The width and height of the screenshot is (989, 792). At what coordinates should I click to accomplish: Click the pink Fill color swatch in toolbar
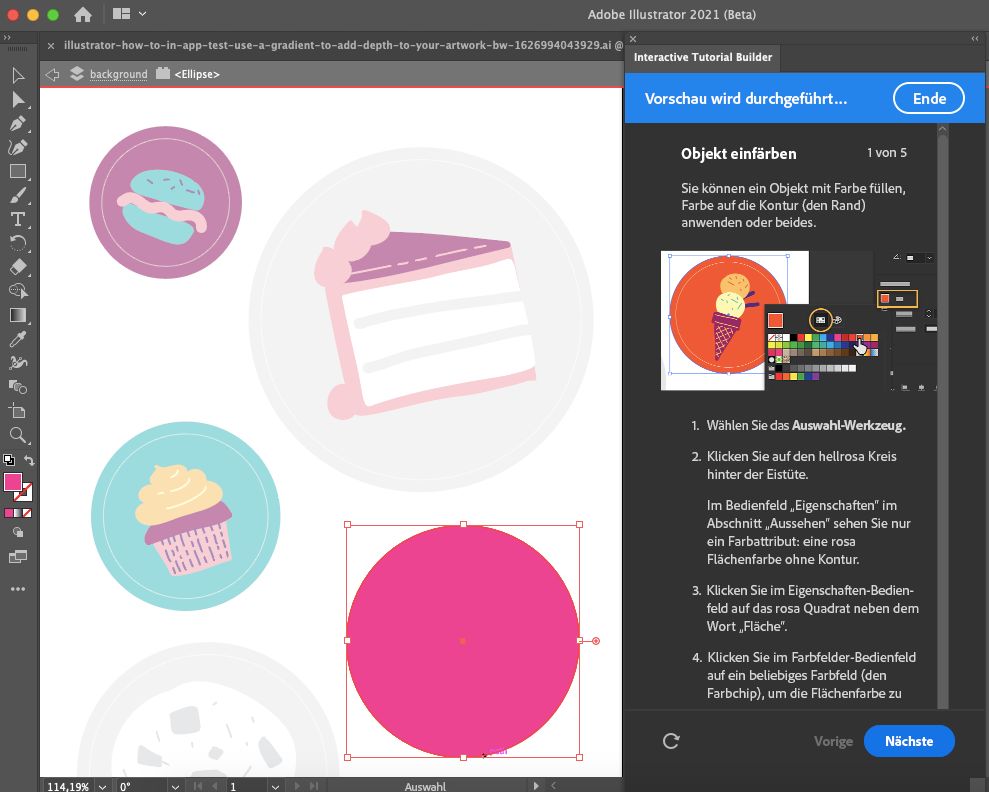(x=13, y=482)
